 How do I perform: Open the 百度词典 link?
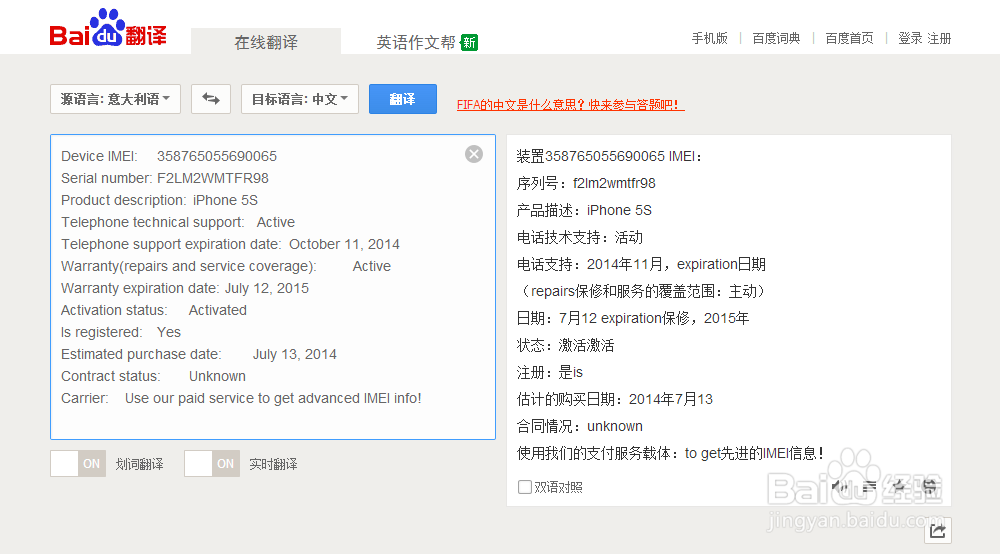[776, 38]
